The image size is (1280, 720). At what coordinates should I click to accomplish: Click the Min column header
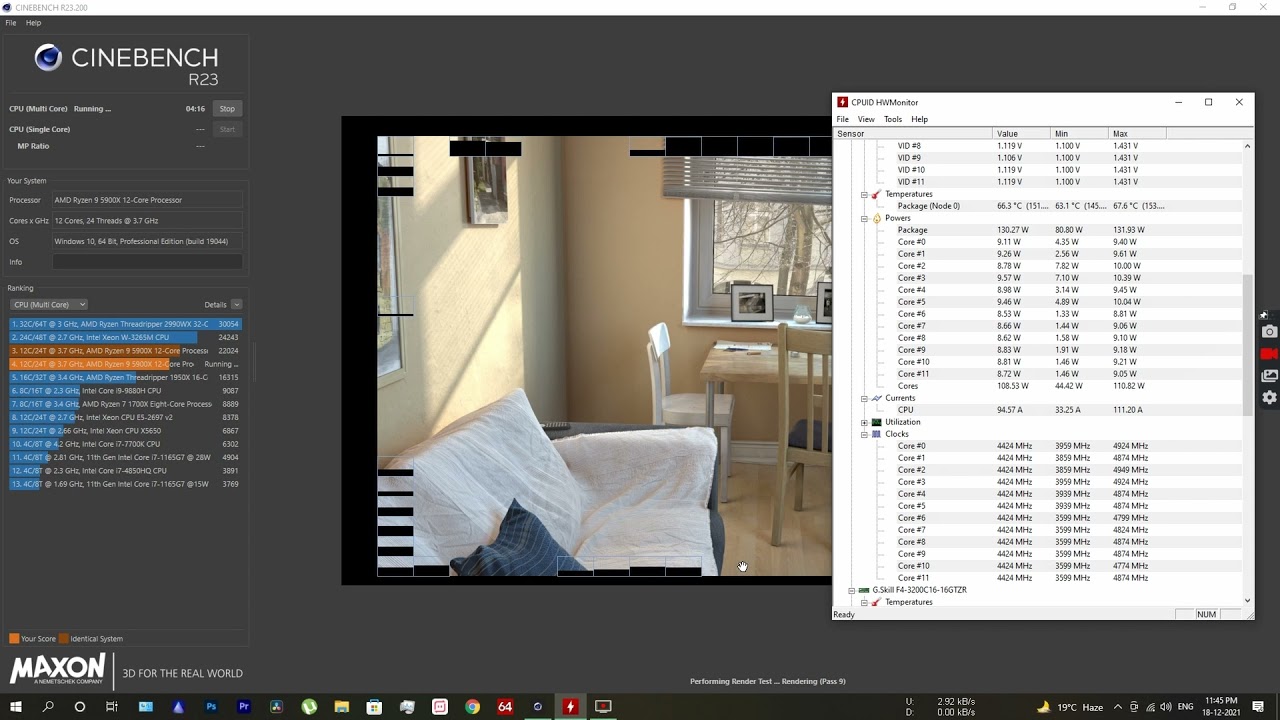(1079, 134)
